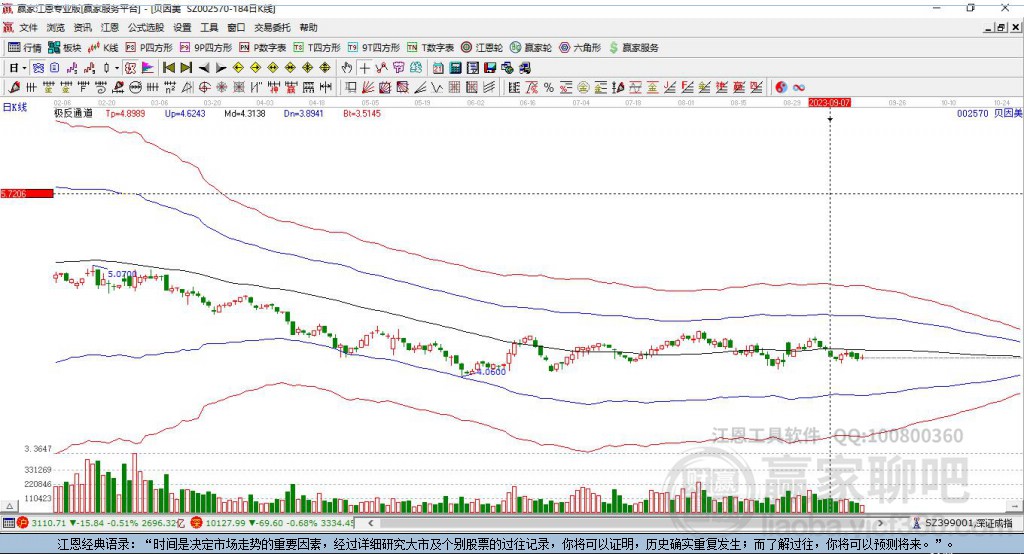Viewport: 1024px width, 554px height.
Task: Expand the 日 period dropdown arrow
Action: pyautogui.click(x=24, y=67)
